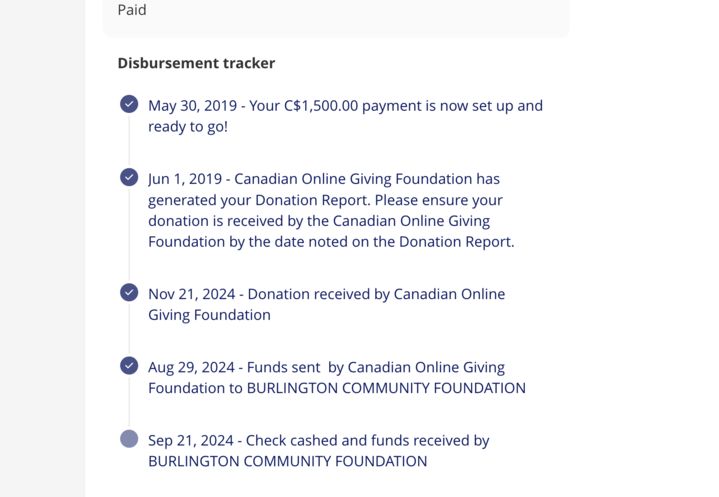
Task: Click the Jun 1, 2019 checkmark icon
Action: (129, 177)
